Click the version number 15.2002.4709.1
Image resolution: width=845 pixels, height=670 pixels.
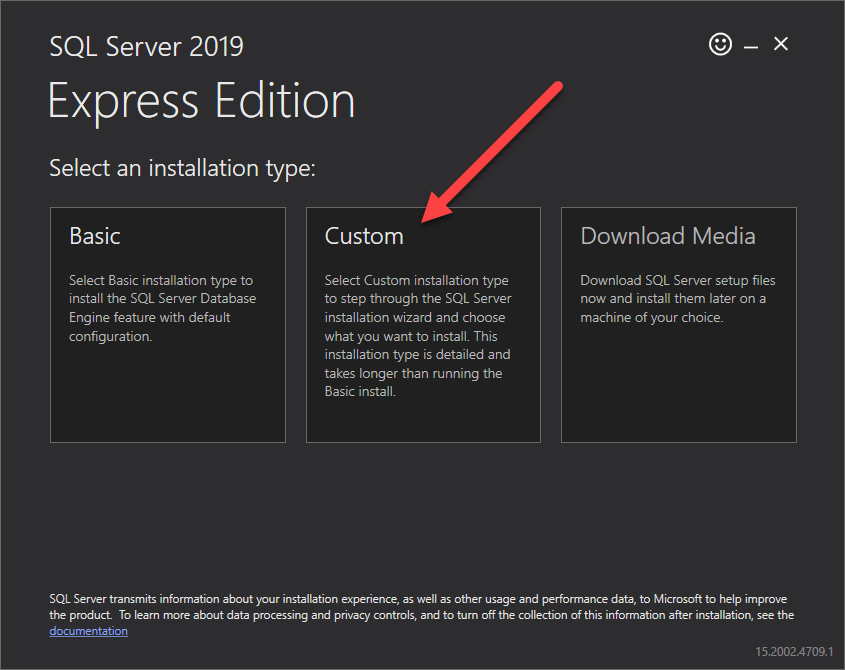[794, 652]
